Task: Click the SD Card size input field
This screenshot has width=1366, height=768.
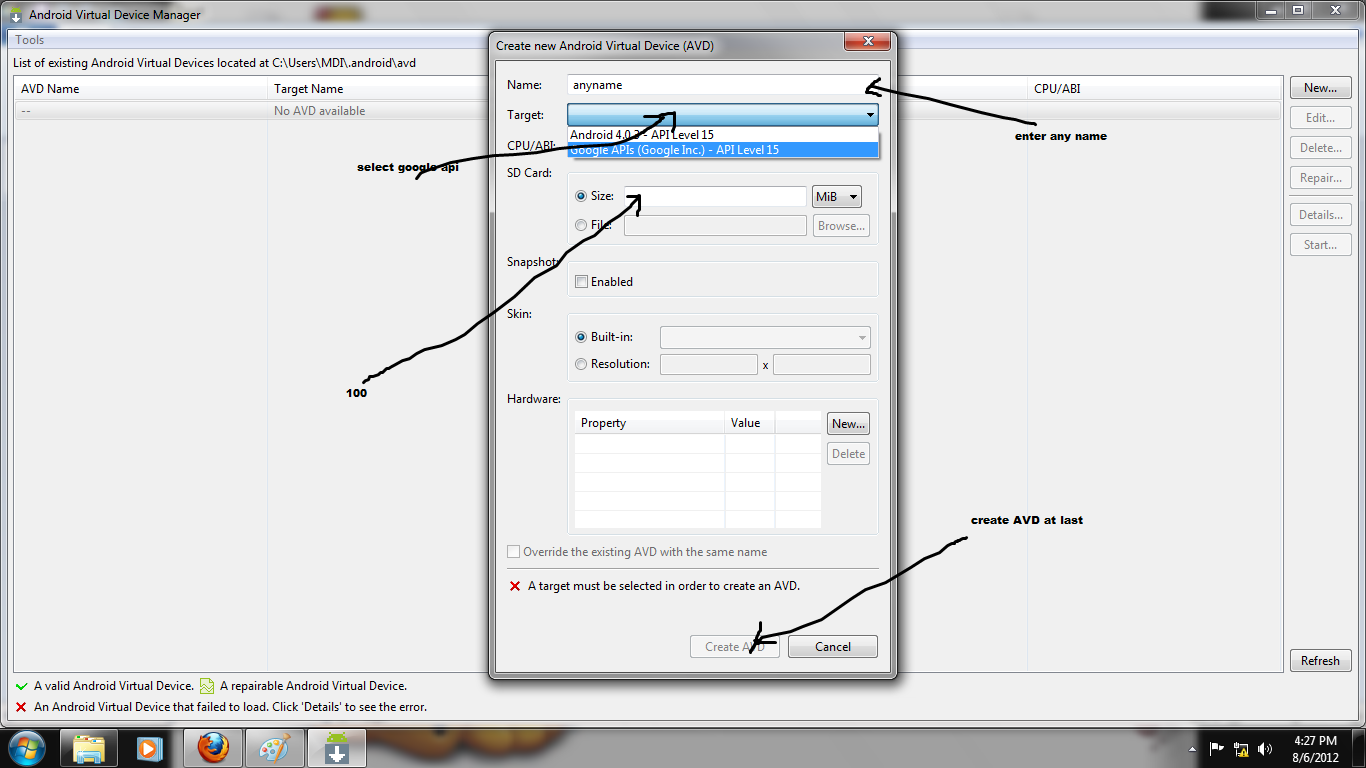Action: pyautogui.click(x=715, y=197)
